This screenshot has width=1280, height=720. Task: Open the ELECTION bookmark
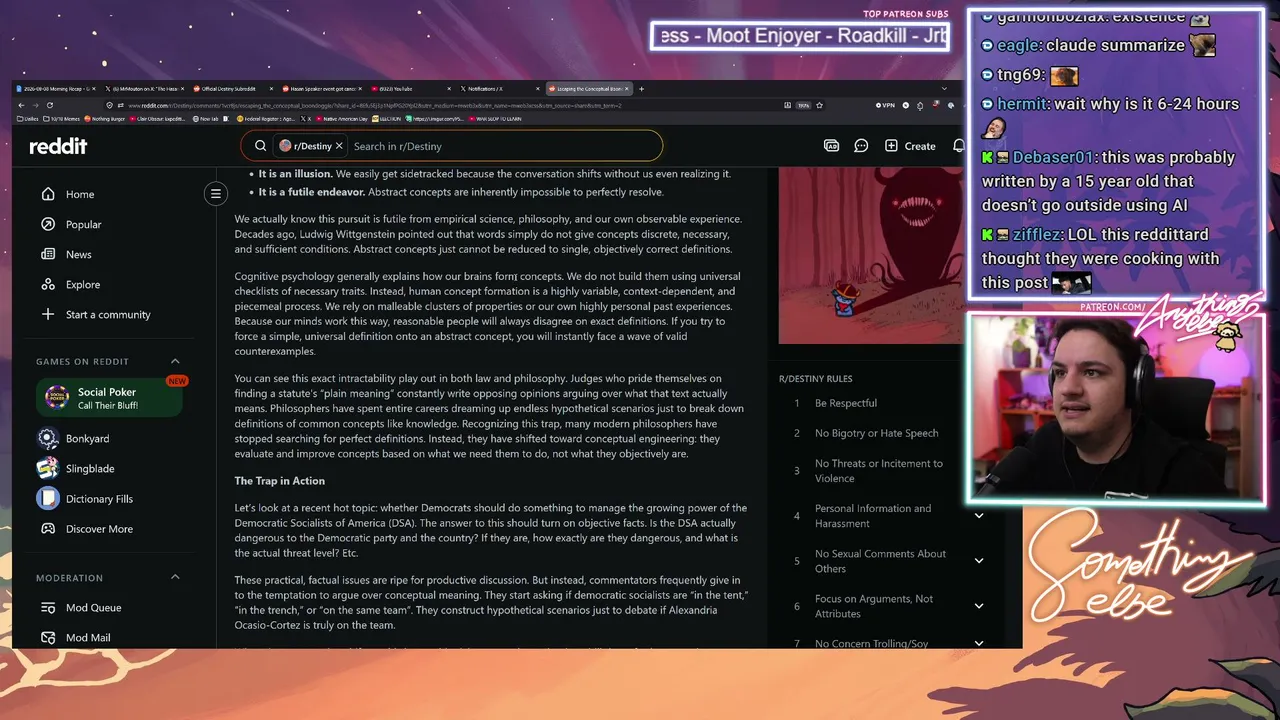[389, 118]
